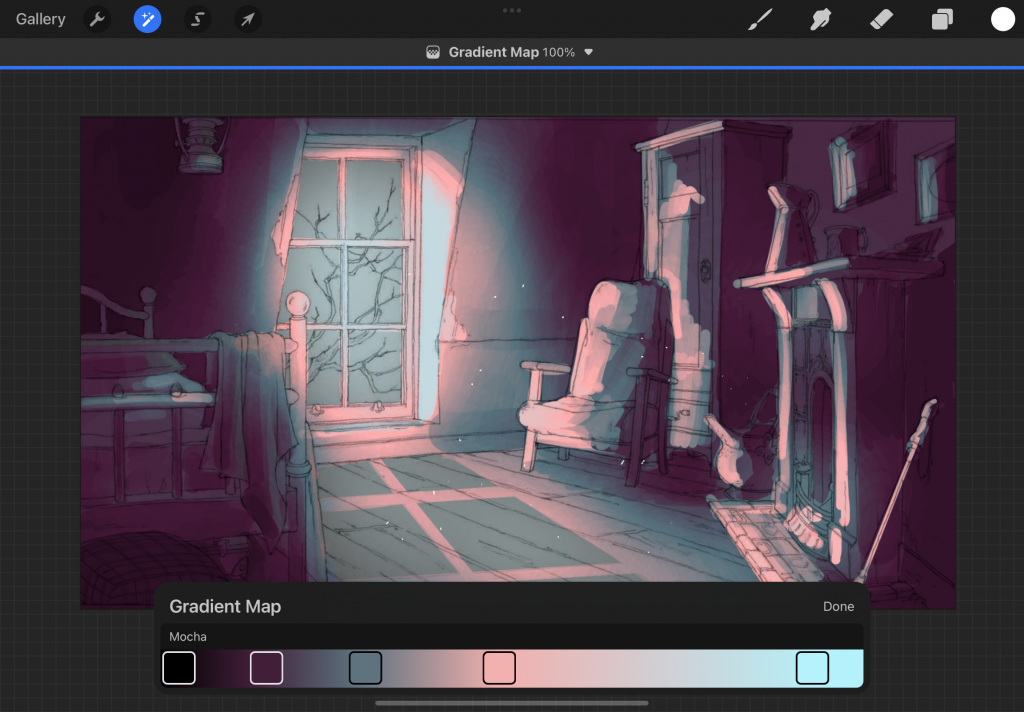Open the Layers panel
Screen dimensions: 1024x712
point(942,19)
